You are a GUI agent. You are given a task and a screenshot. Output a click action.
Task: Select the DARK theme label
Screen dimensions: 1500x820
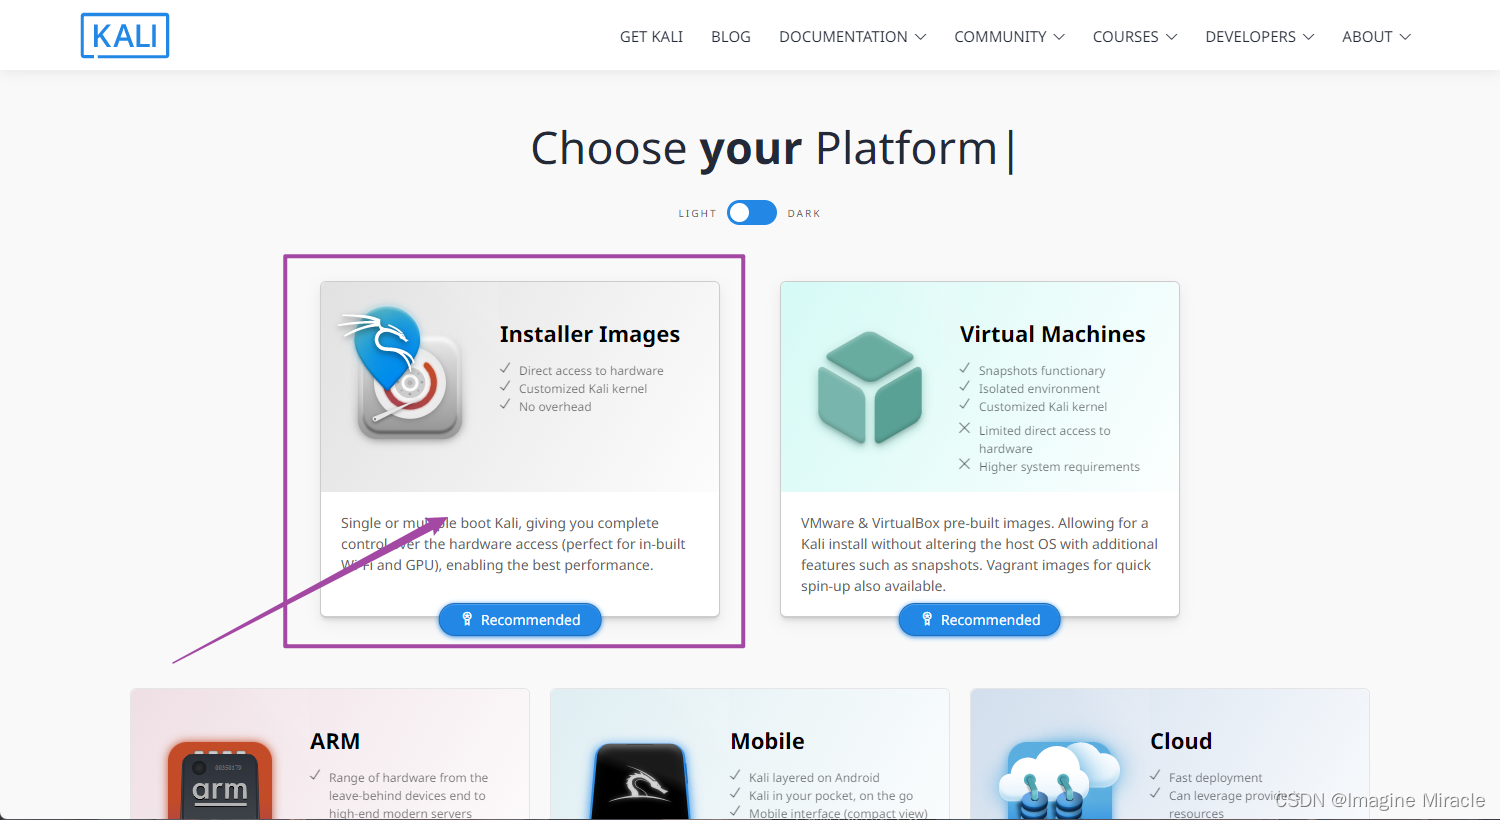click(x=804, y=214)
